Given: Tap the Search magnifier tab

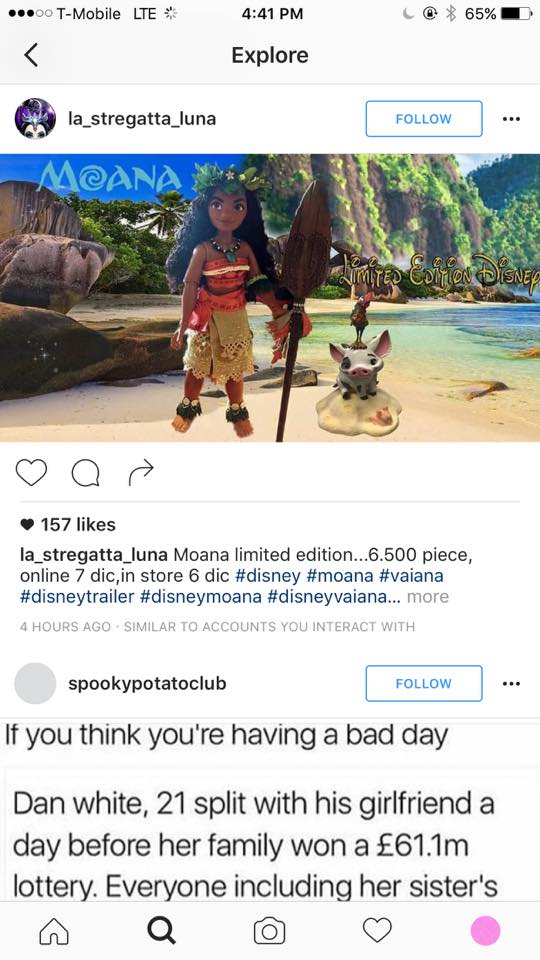Looking at the screenshot, I should tap(162, 931).
